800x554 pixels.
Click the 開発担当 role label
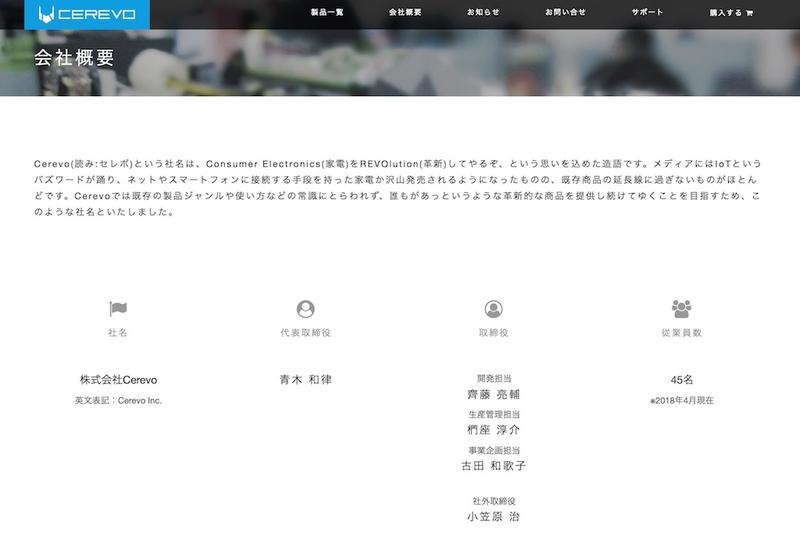pos(494,379)
